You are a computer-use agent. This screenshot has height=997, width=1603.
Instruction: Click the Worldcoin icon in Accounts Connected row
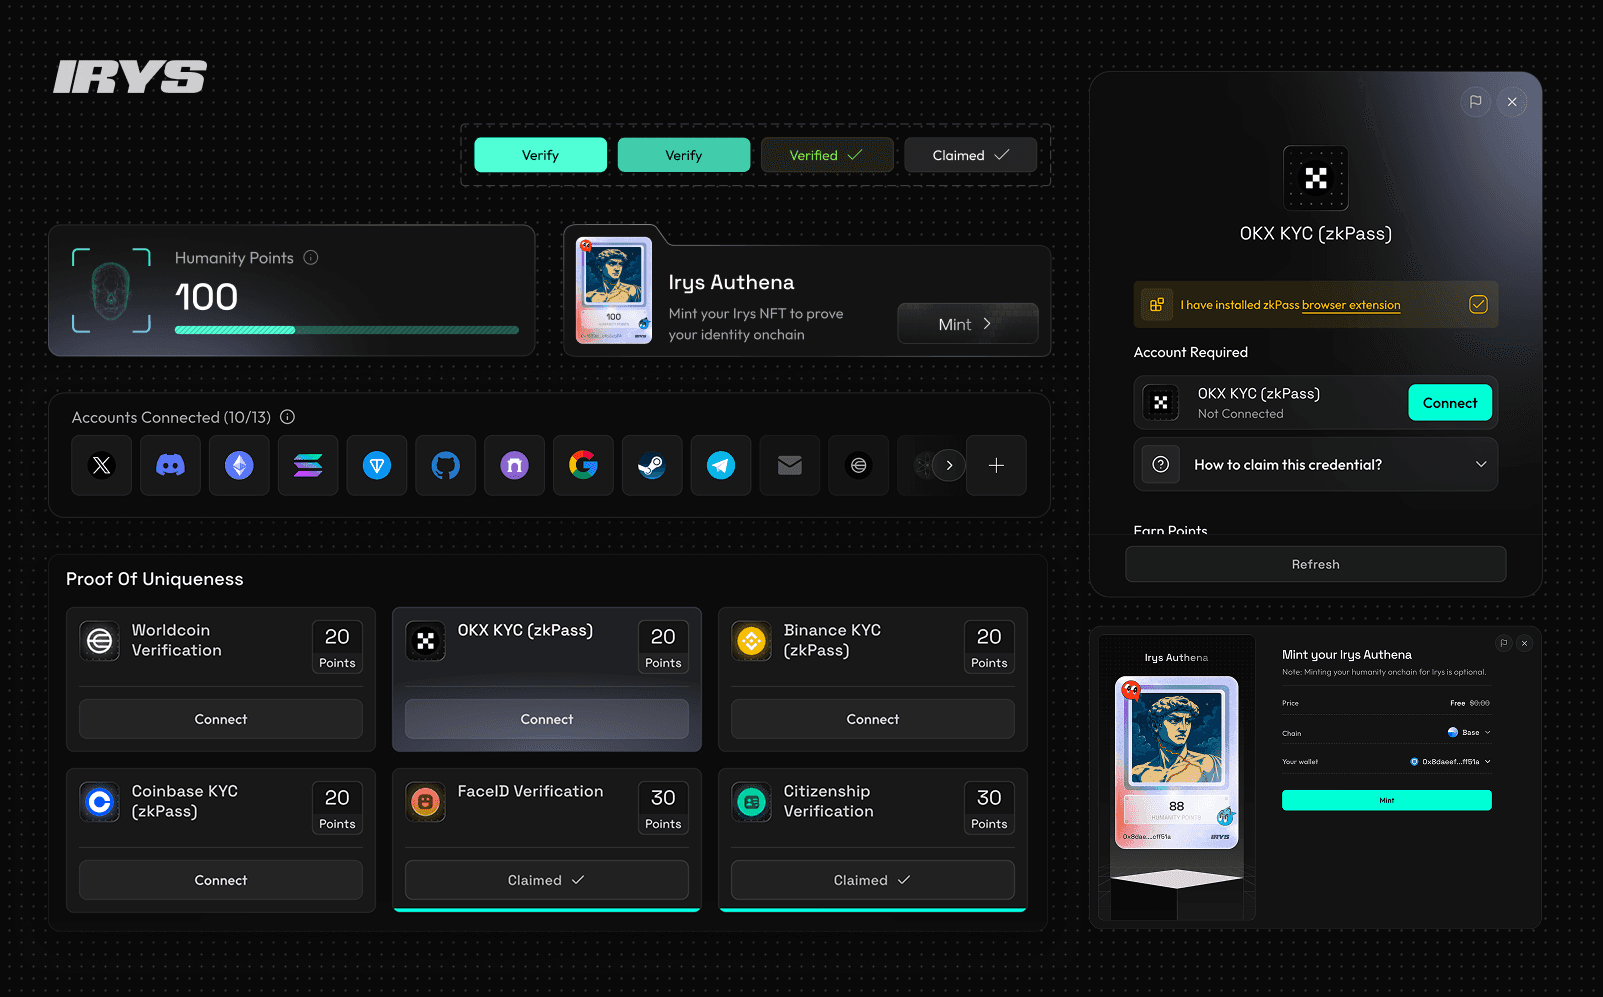coord(859,465)
